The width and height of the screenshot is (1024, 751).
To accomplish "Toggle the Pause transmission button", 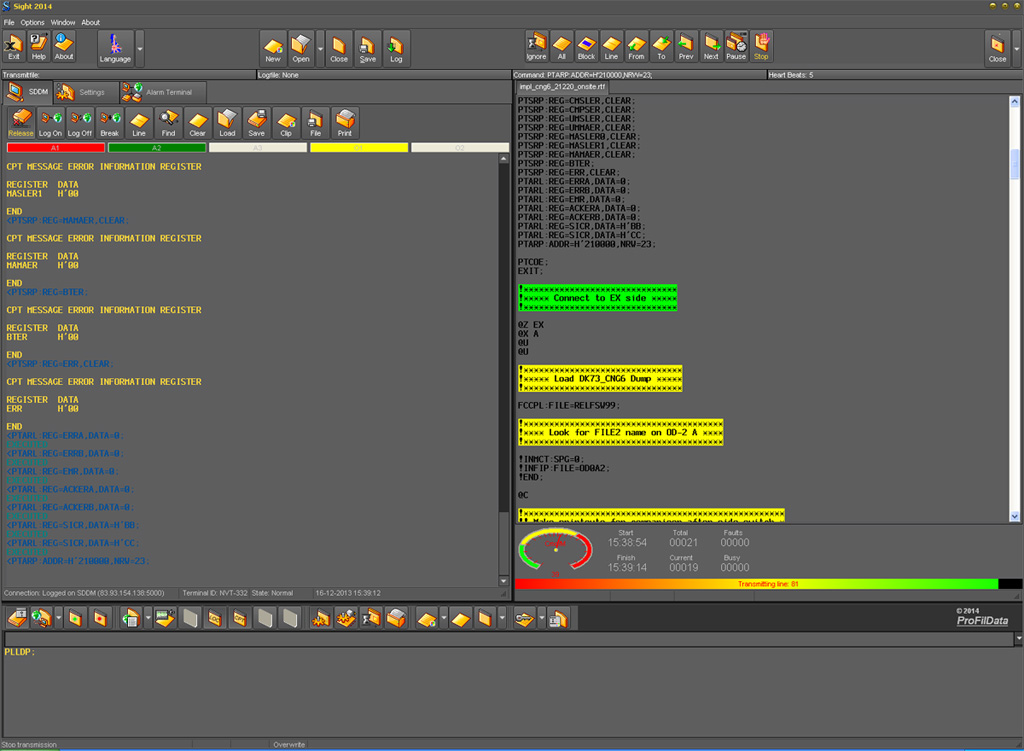I will [736, 47].
